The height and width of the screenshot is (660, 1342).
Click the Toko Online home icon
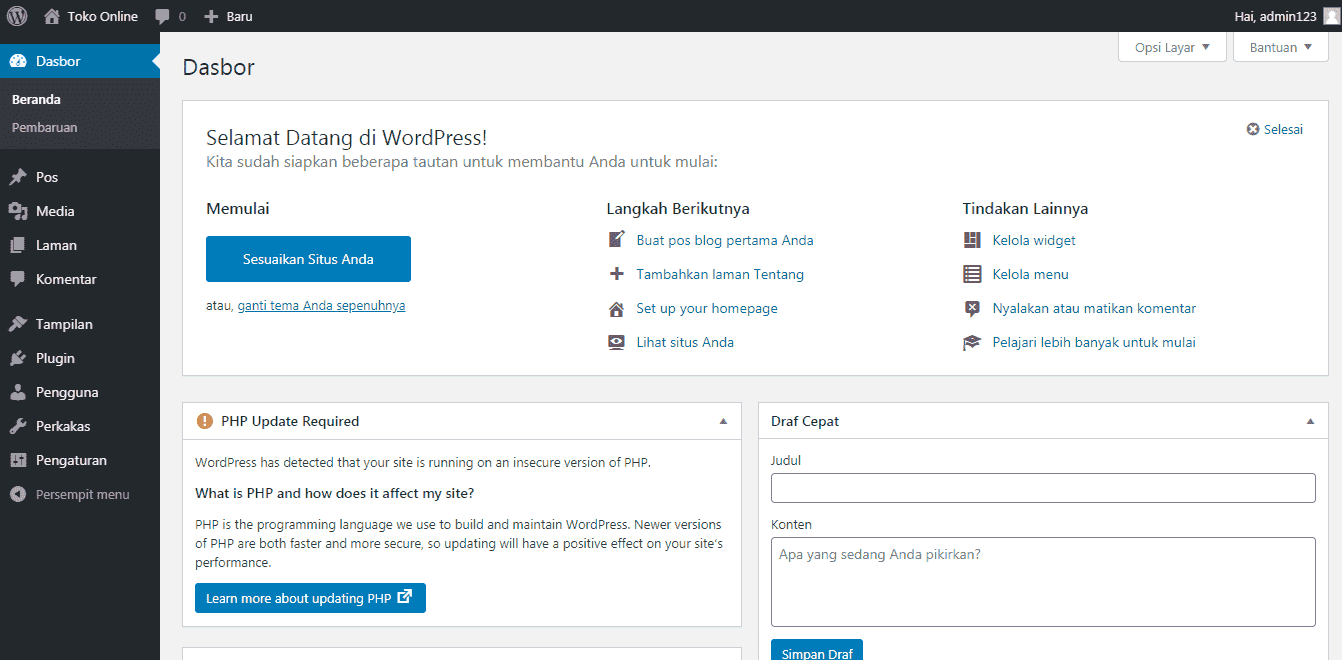pos(53,17)
